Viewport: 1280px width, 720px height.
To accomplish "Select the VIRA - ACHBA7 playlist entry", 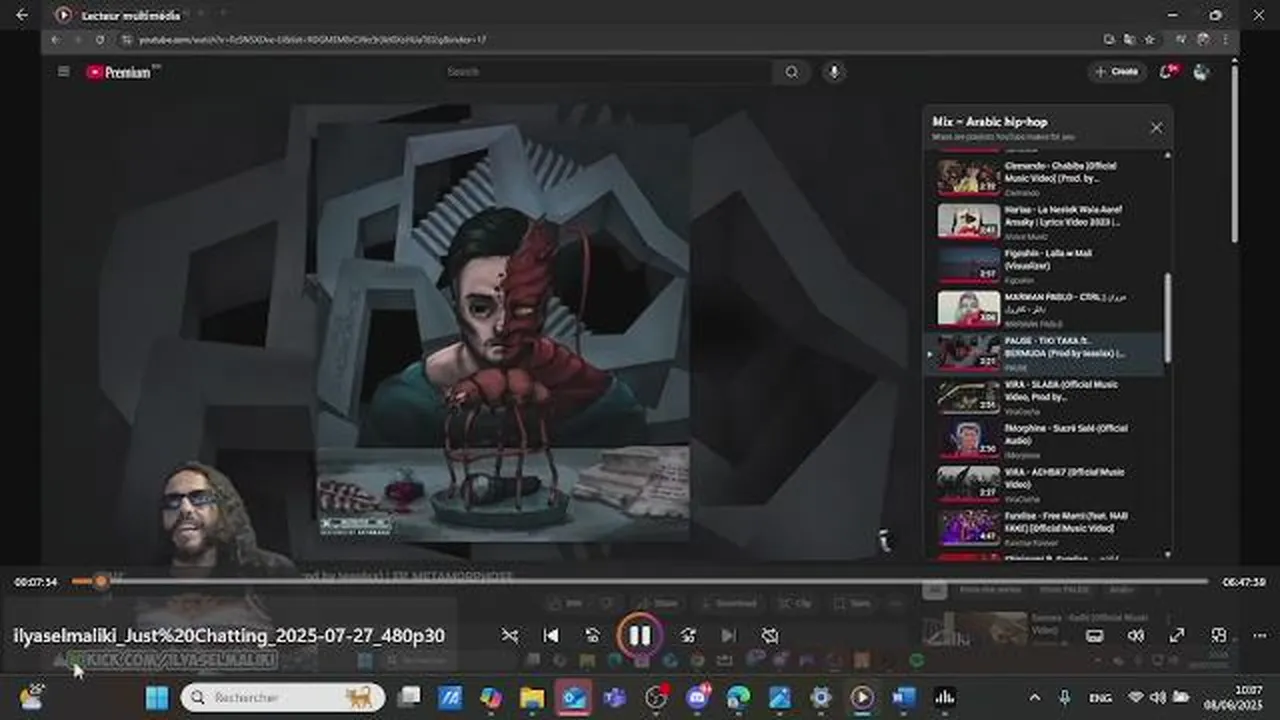I will 1043,484.
